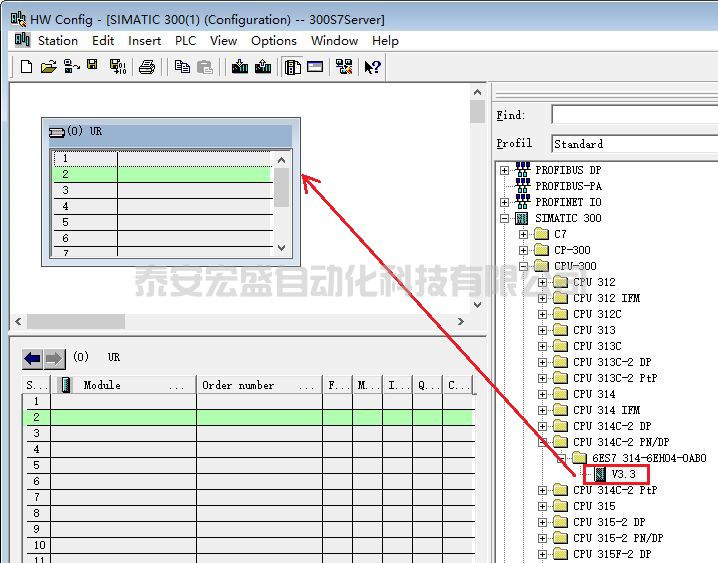Click the Find input field
This screenshot has width=718, height=563.
(634, 116)
